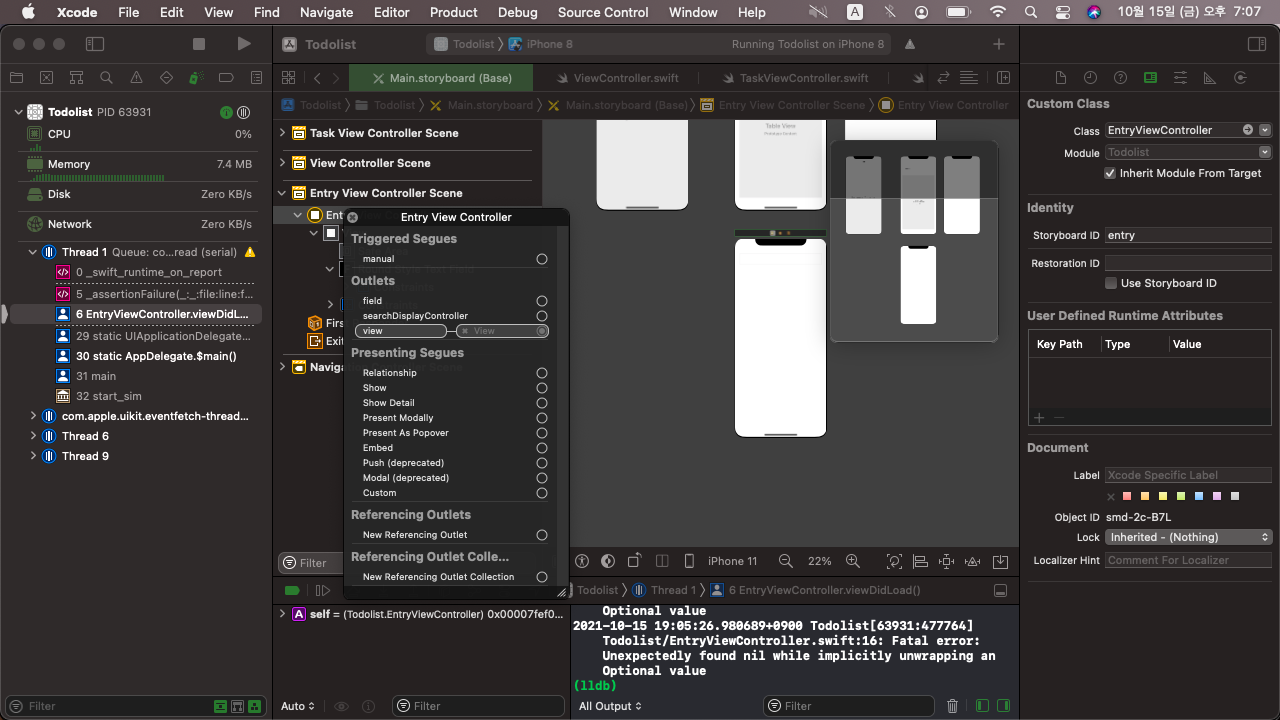Open the Library plus button

[x=999, y=44]
